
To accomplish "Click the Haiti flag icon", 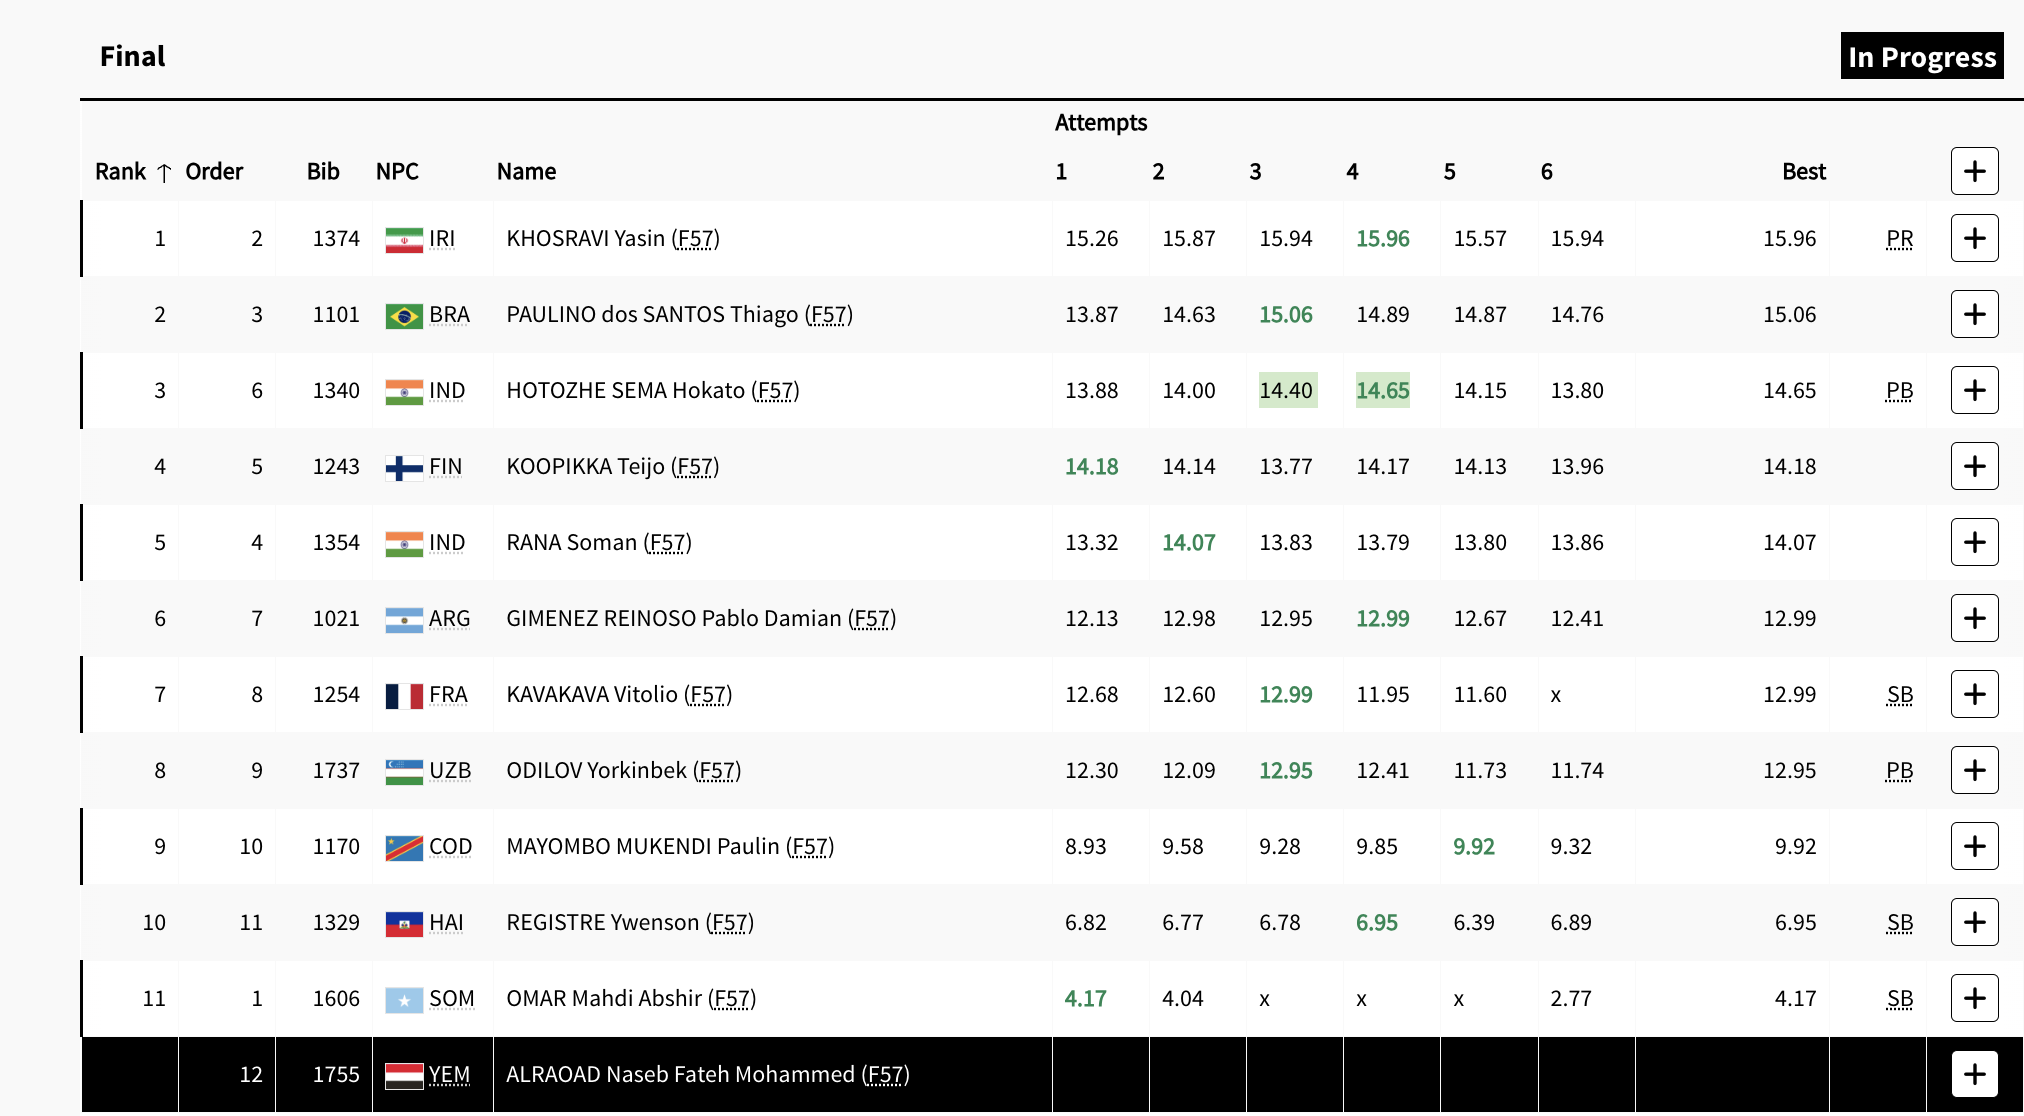I will click(x=404, y=923).
